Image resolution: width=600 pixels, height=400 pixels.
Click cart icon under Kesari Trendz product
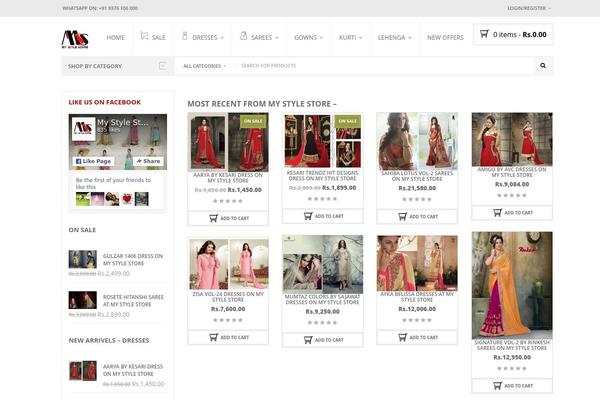coord(308,216)
